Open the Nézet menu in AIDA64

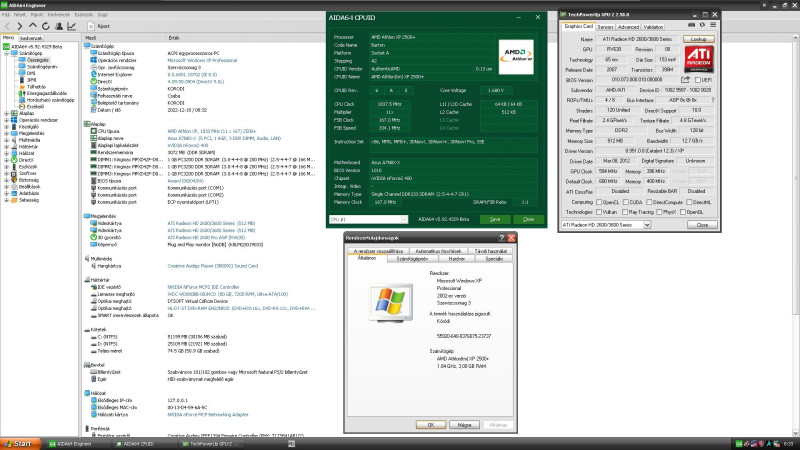(x=19, y=15)
